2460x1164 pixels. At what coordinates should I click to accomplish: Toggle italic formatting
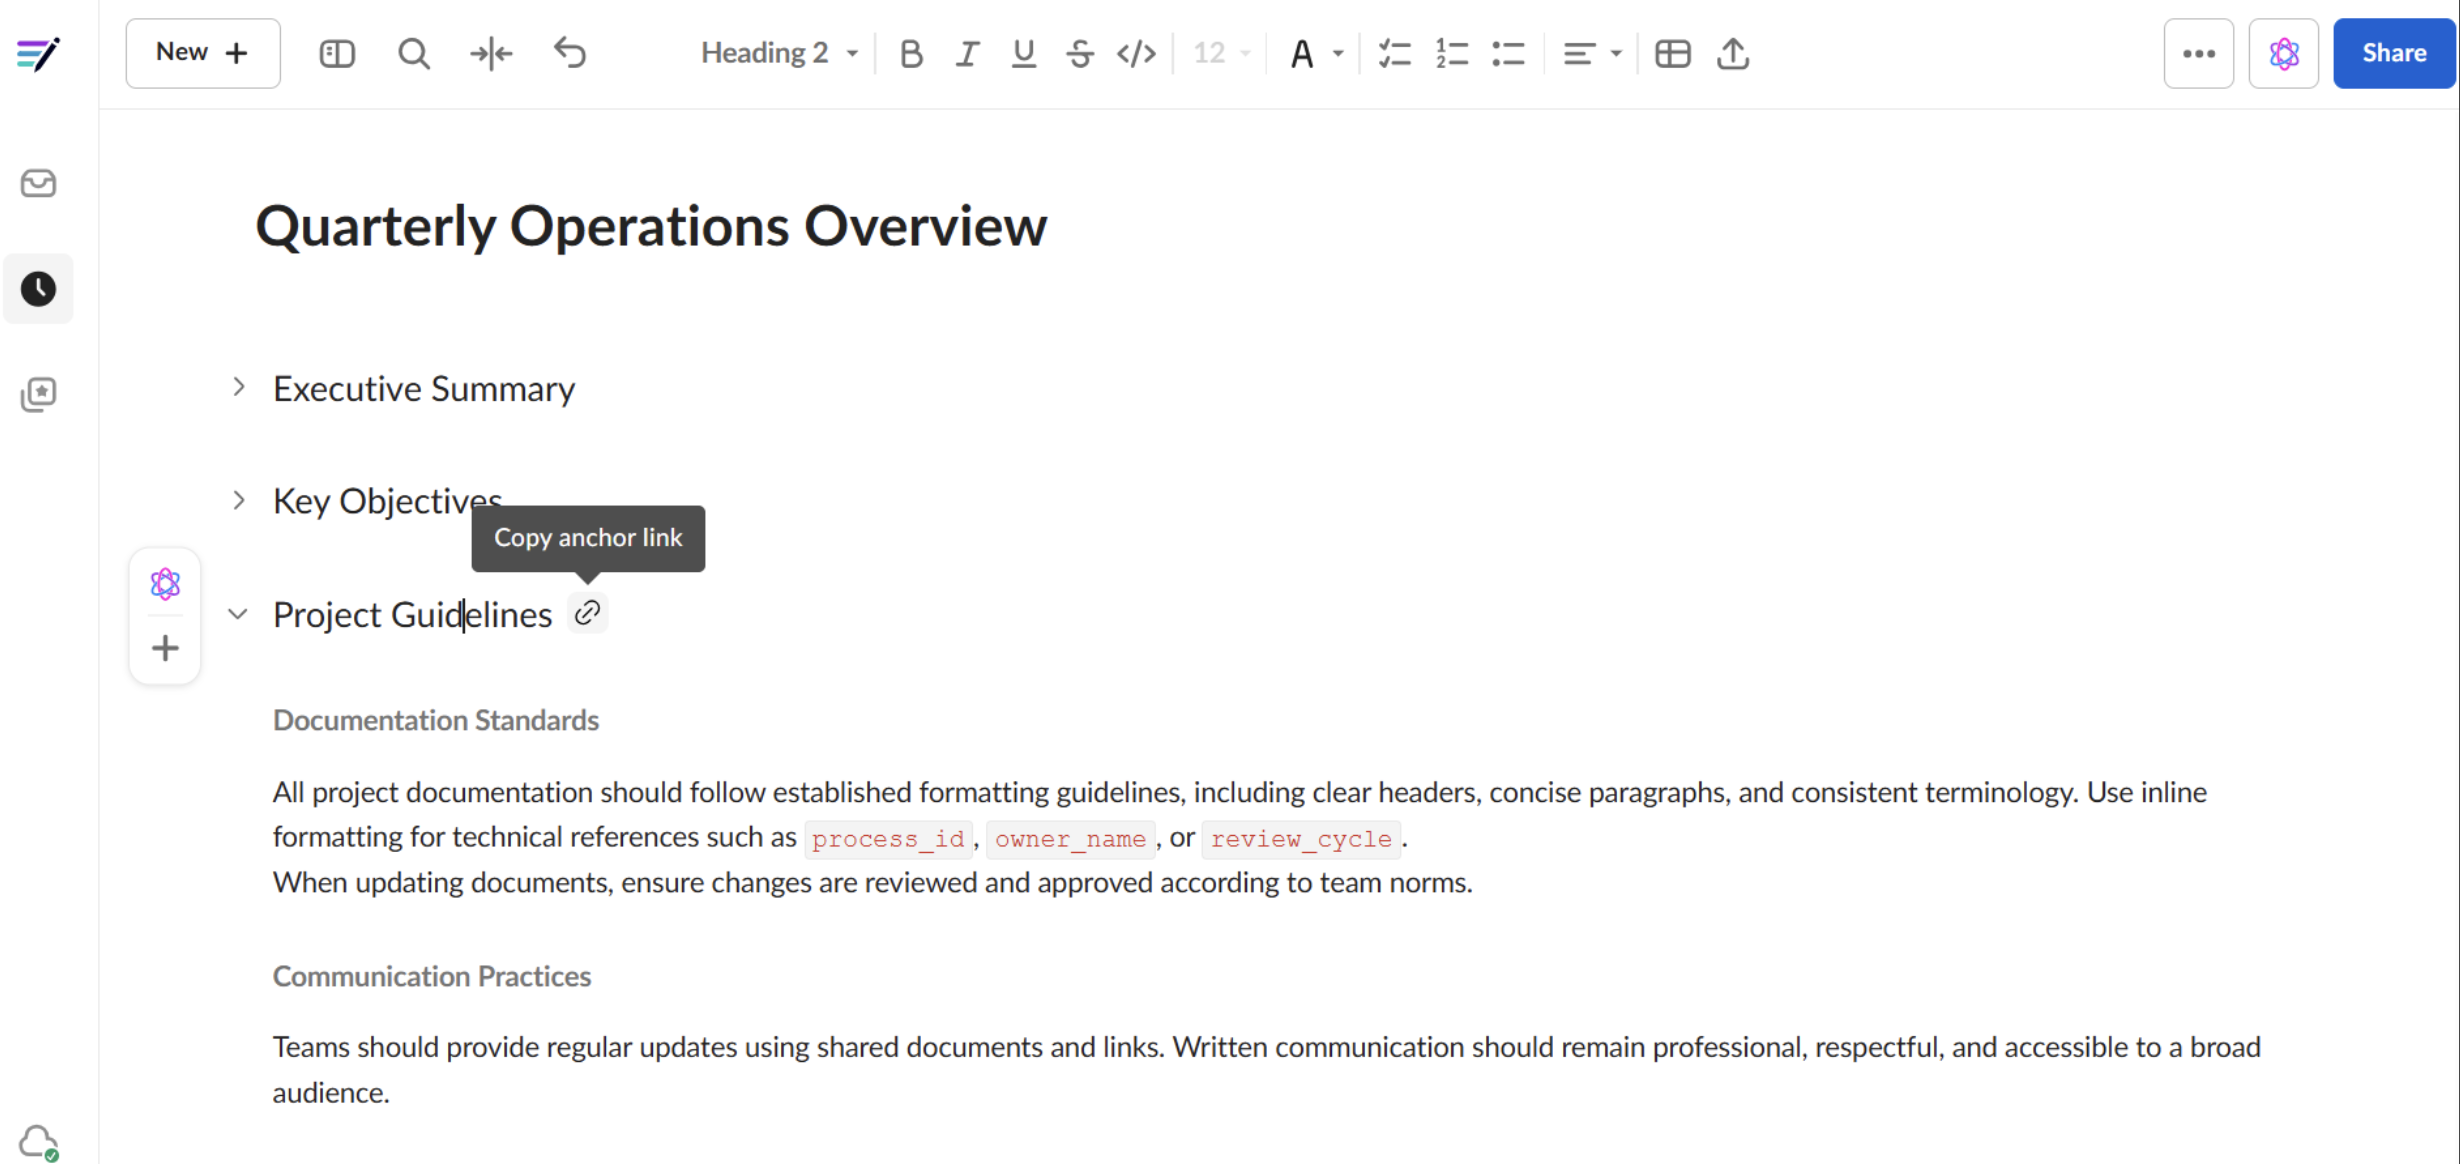966,53
